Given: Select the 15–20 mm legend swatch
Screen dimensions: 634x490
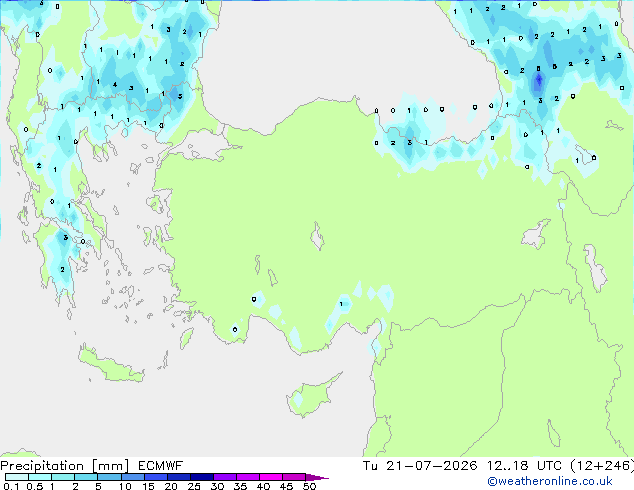Looking at the screenshot, I should [x=155, y=477].
